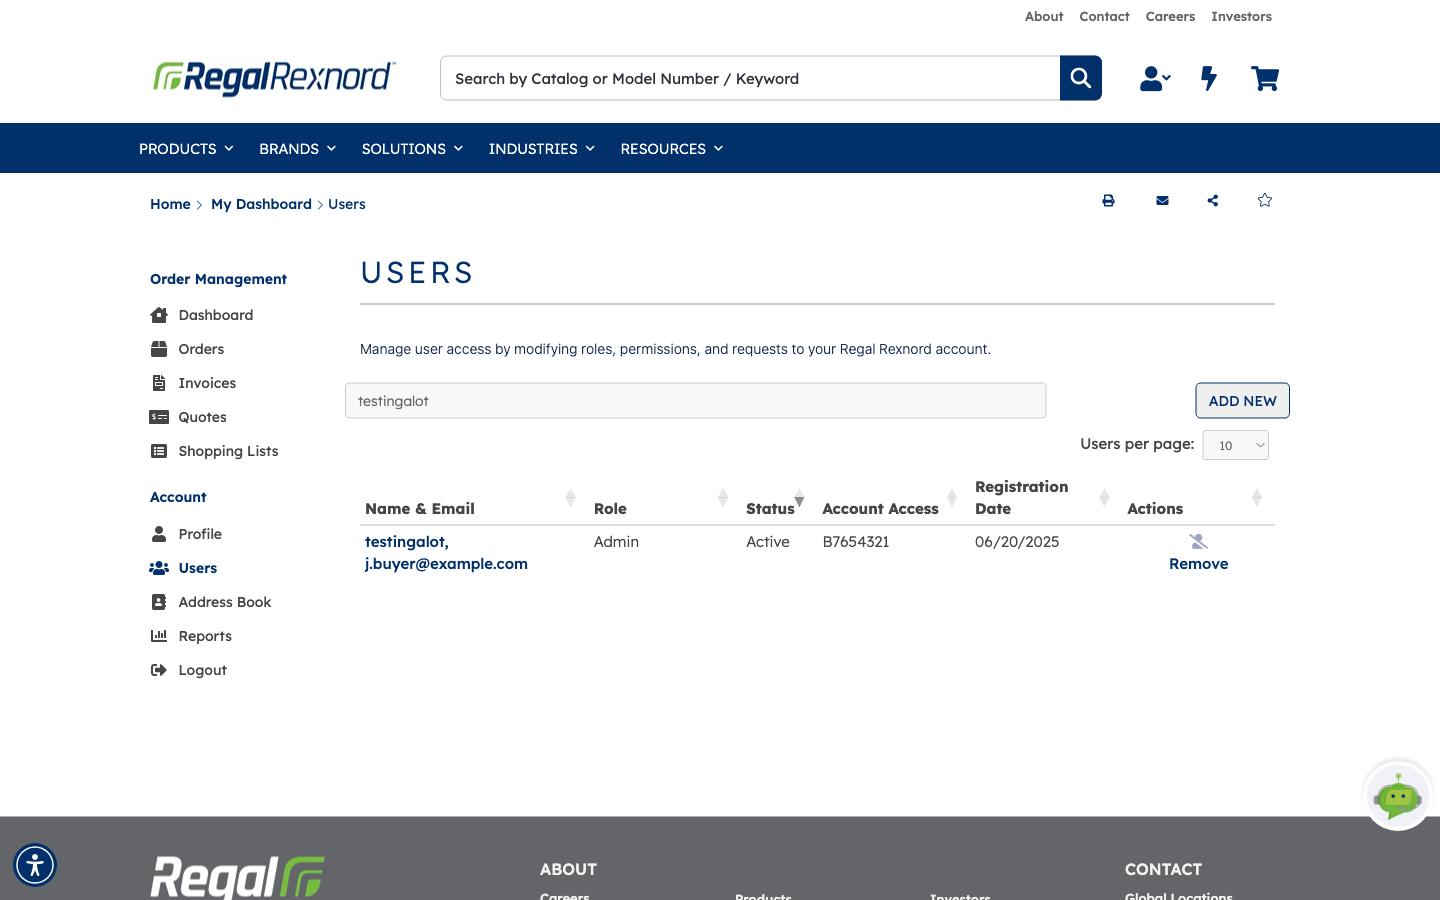Open the Contact link at top
This screenshot has width=1440, height=900.
(x=1104, y=16)
